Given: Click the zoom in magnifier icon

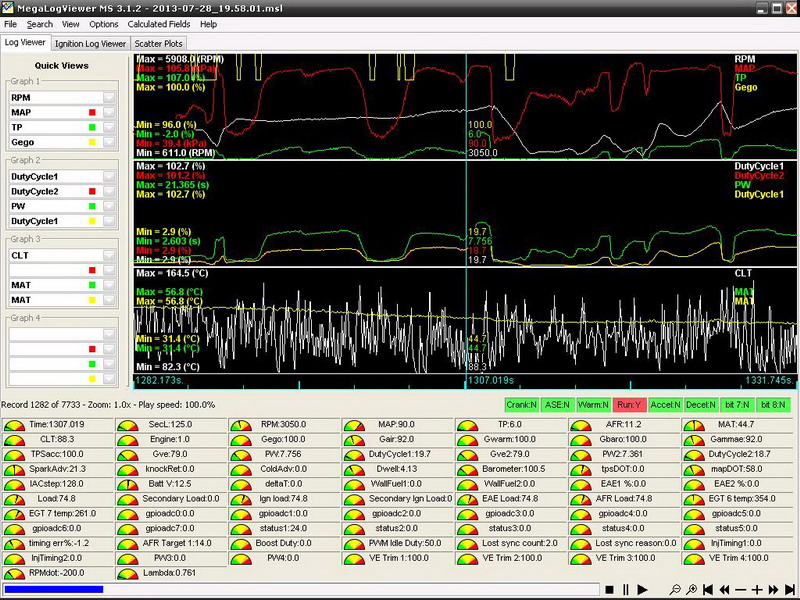Looking at the screenshot, I should point(693,590).
